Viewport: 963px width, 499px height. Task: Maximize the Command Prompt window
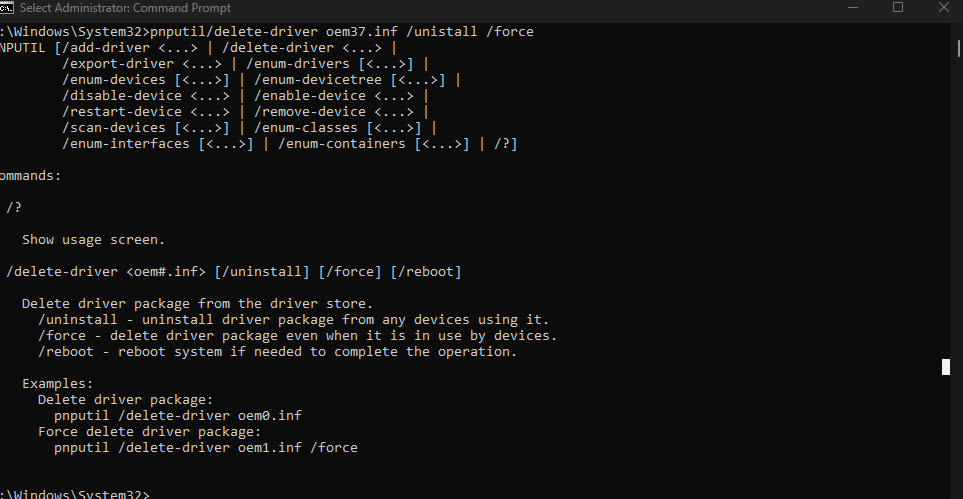click(x=898, y=7)
